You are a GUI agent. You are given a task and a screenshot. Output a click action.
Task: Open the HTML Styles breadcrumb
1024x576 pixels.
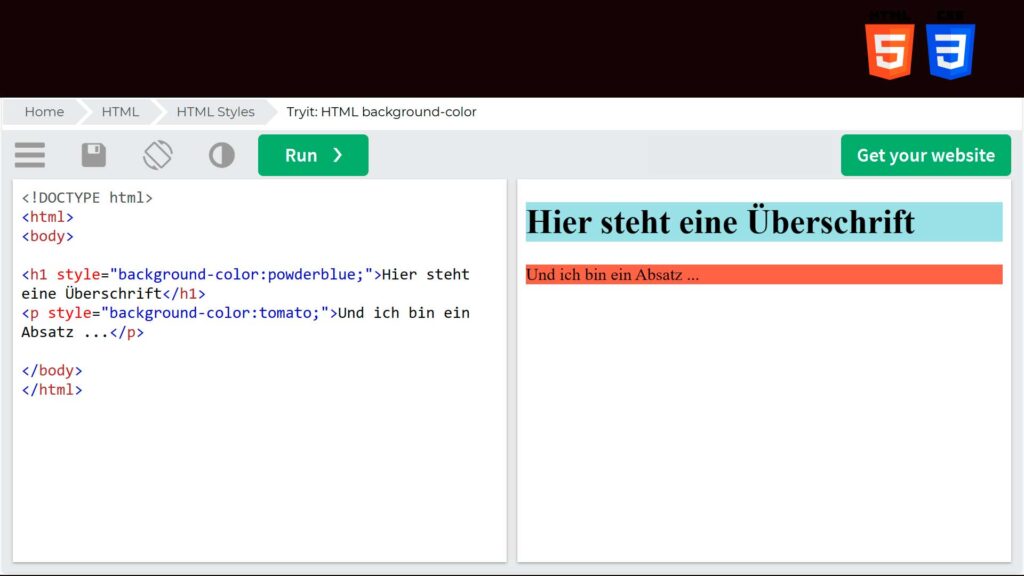pos(216,112)
